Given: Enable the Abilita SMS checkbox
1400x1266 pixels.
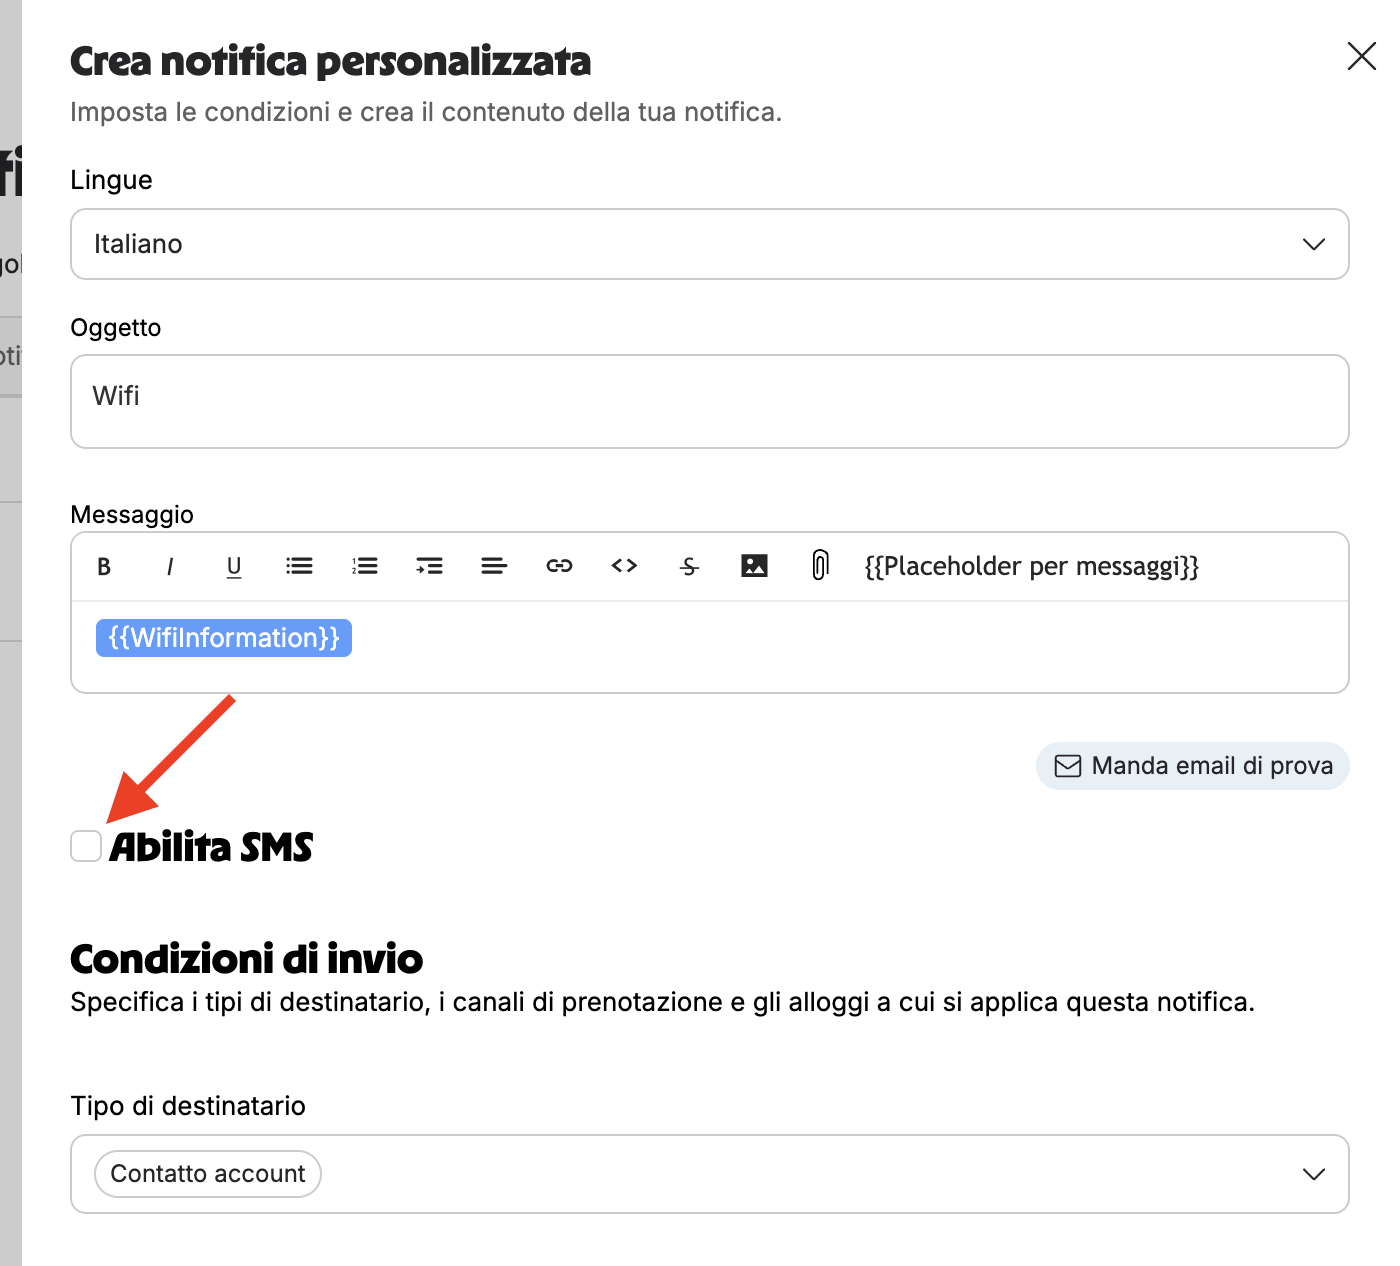Looking at the screenshot, I should tap(86, 846).
